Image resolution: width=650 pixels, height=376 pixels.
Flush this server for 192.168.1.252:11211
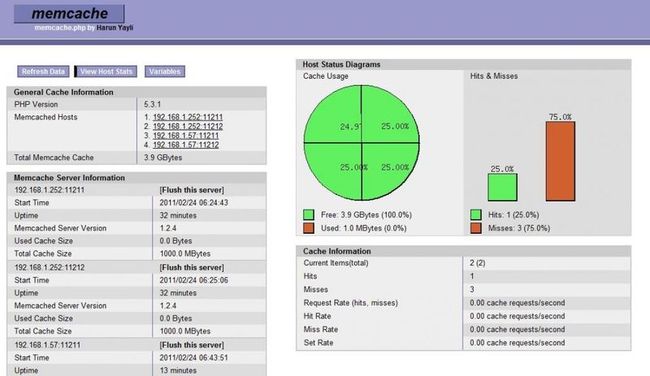click(x=192, y=190)
